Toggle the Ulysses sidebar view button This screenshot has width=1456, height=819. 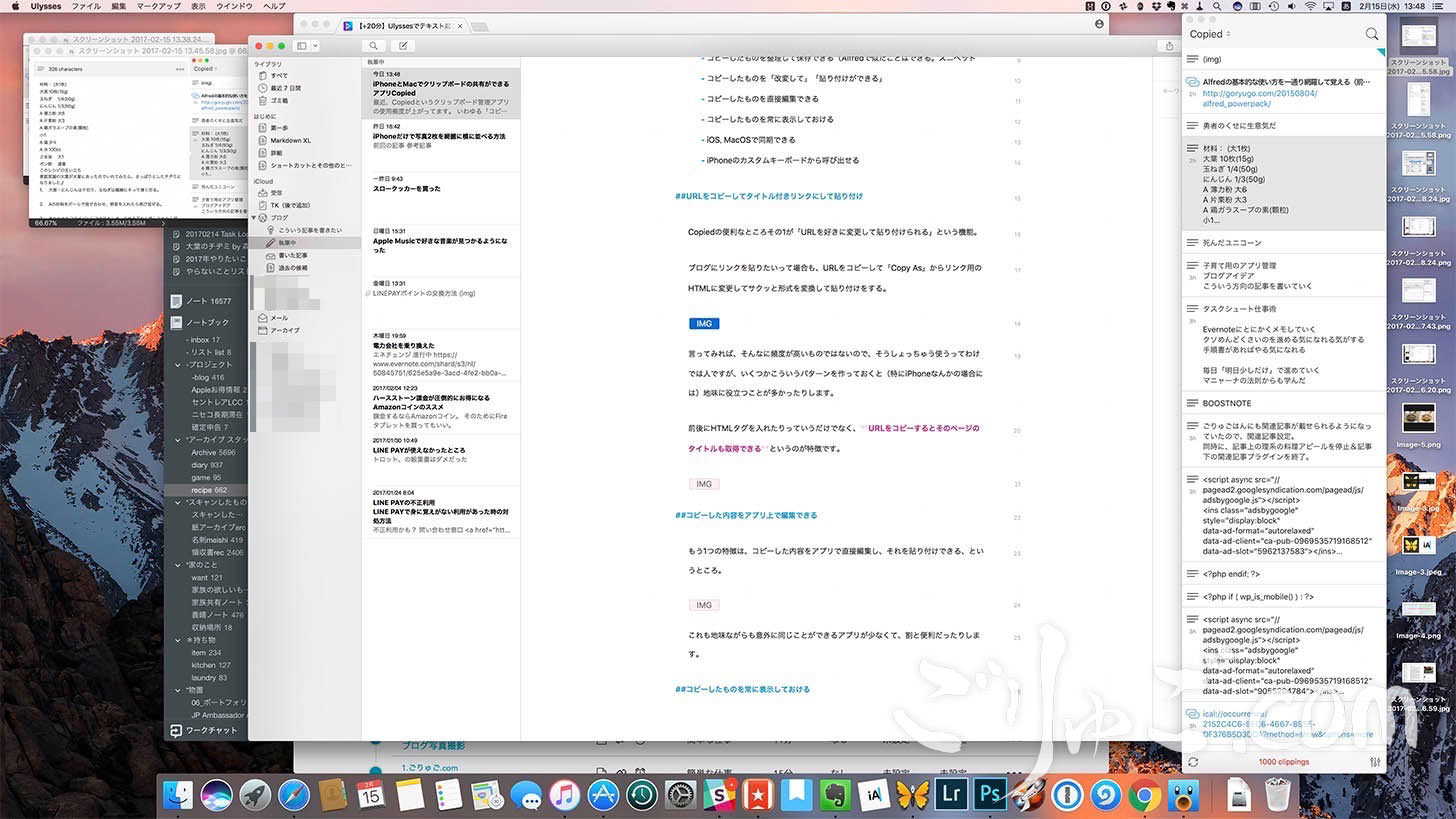(301, 46)
